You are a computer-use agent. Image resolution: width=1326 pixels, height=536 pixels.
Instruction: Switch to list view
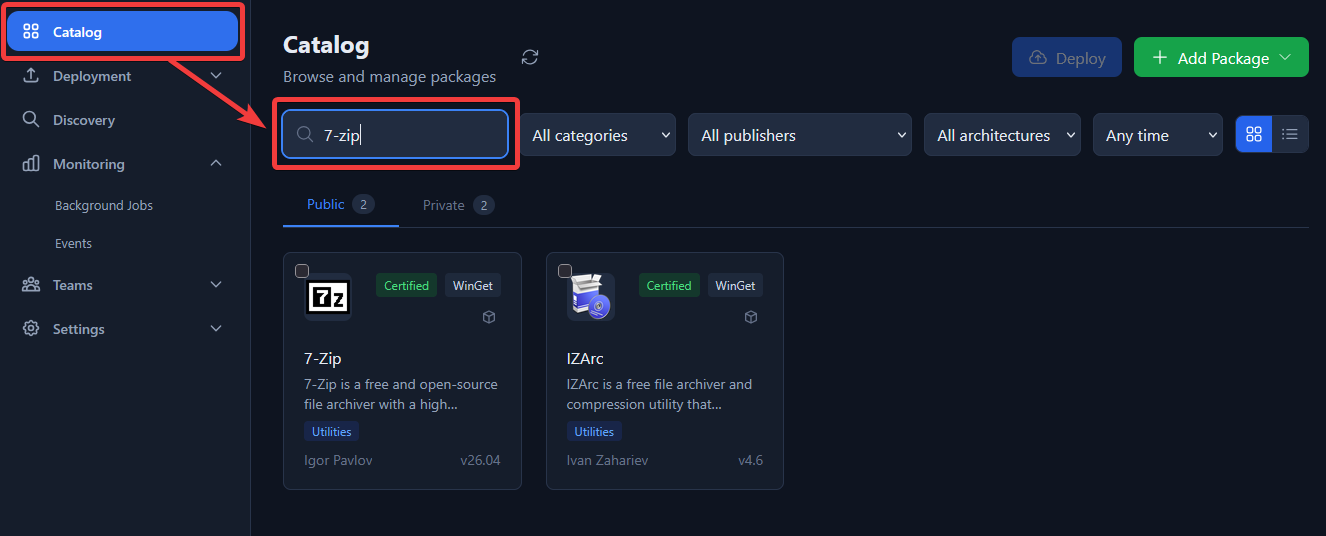[x=1290, y=134]
